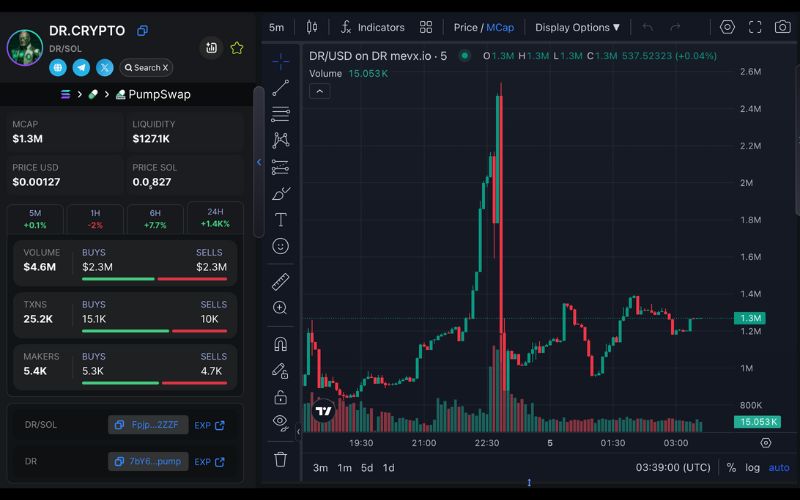This screenshot has width=800, height=500.
Task: Select the zoom in tool
Action: [x=281, y=308]
